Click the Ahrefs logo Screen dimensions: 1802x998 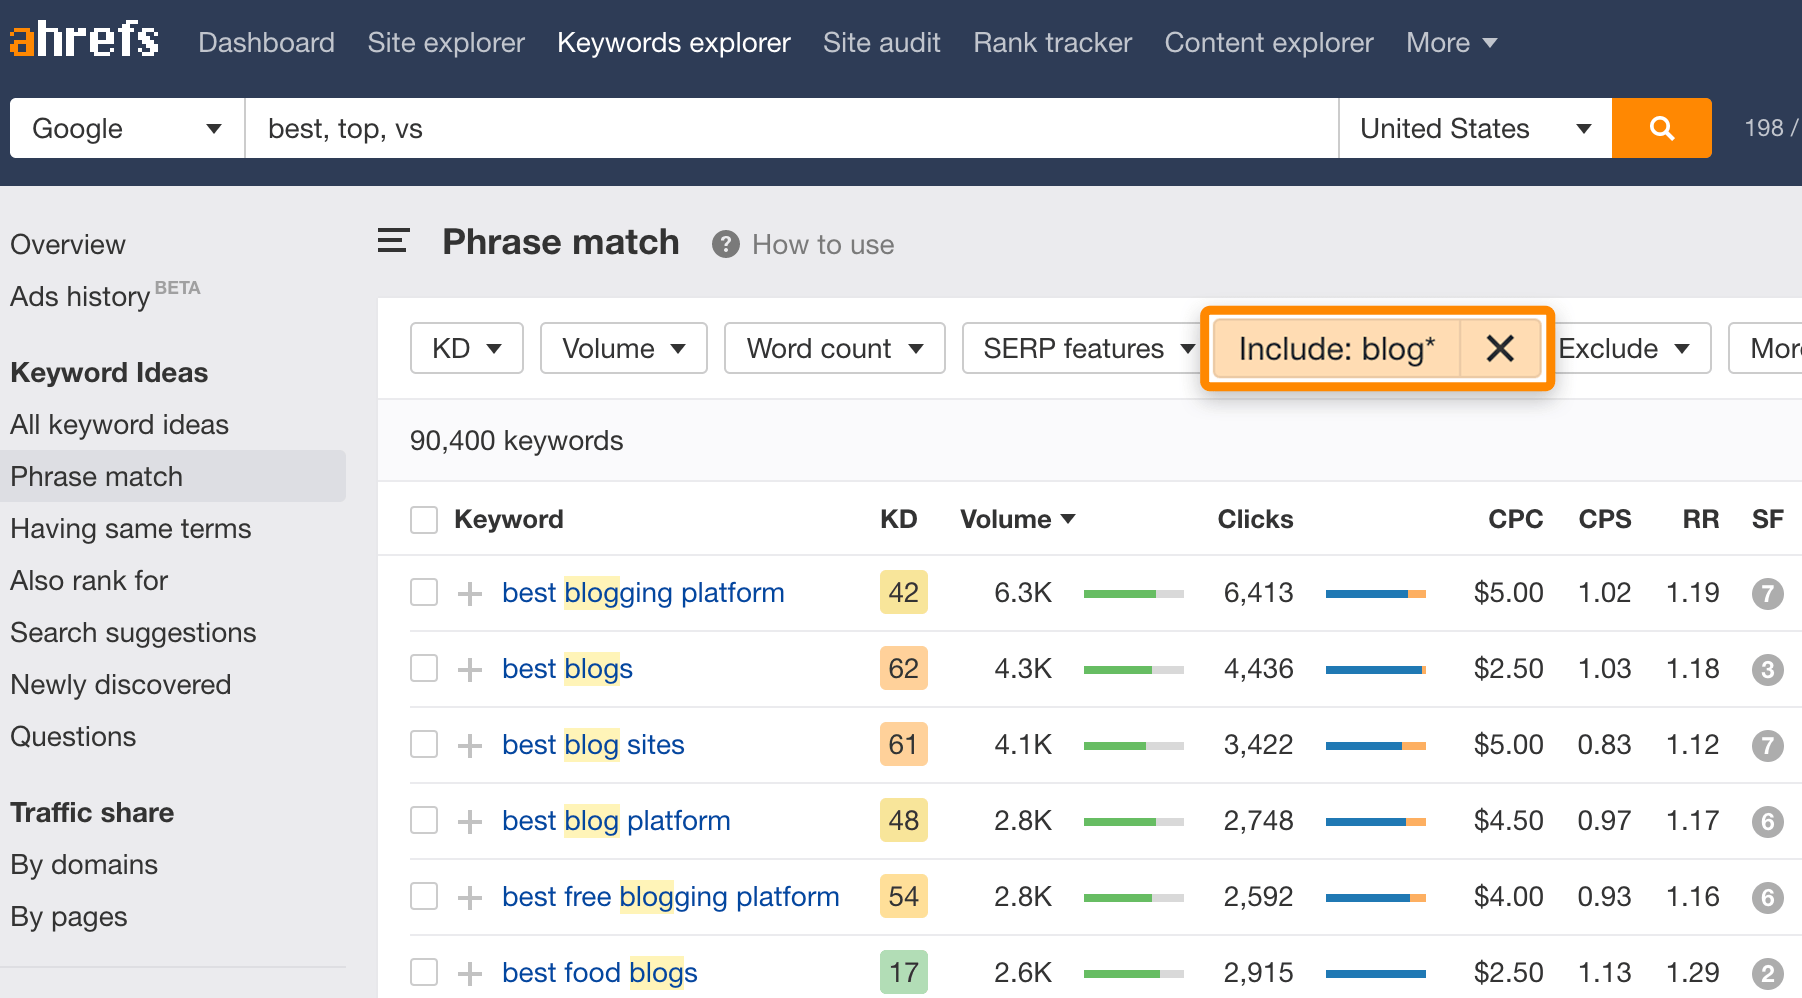[84, 41]
